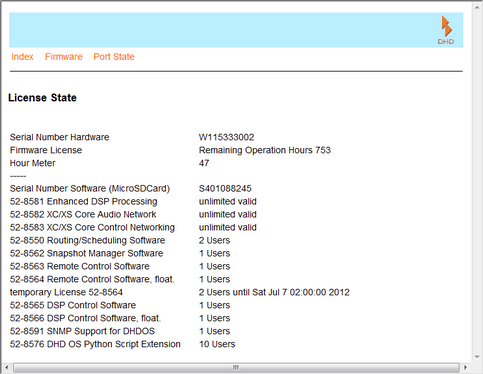This screenshot has width=483, height=374.
Task: Select 52-8565 DSP Control Software
Action: click(73, 305)
